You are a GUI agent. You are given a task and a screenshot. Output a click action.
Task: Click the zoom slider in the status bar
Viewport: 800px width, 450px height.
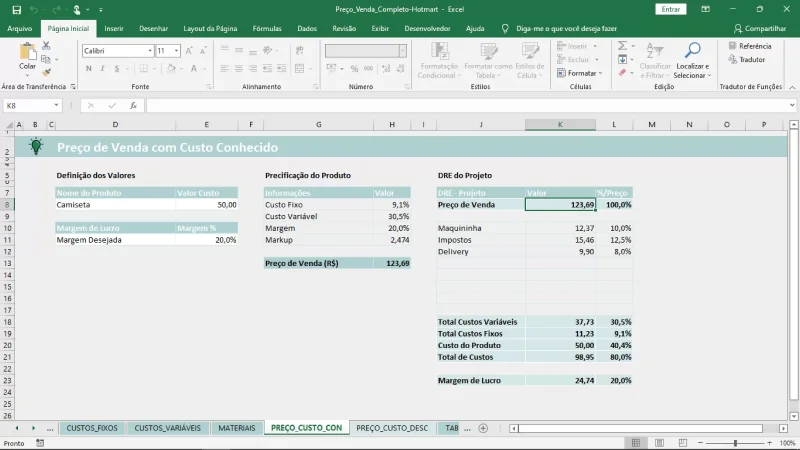tap(735, 443)
